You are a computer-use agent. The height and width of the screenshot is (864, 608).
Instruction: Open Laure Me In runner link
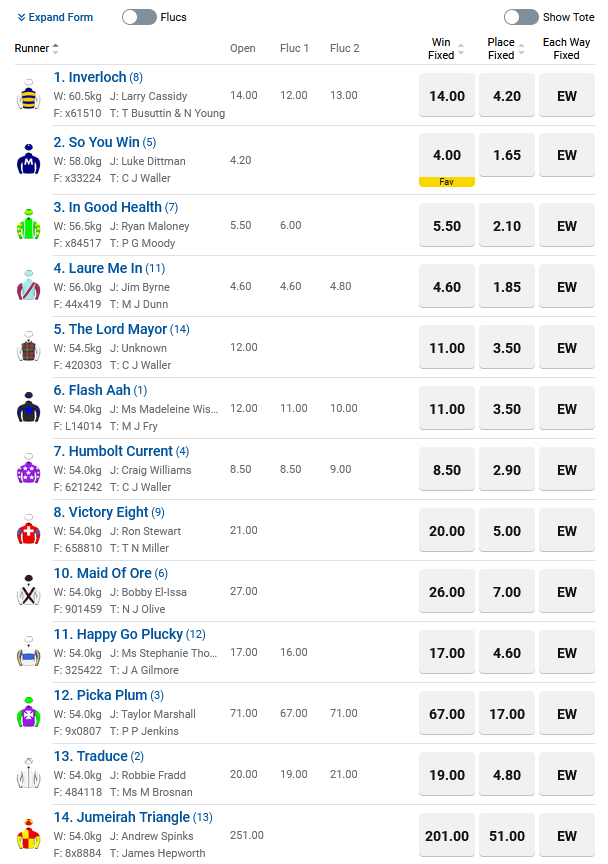(98, 268)
